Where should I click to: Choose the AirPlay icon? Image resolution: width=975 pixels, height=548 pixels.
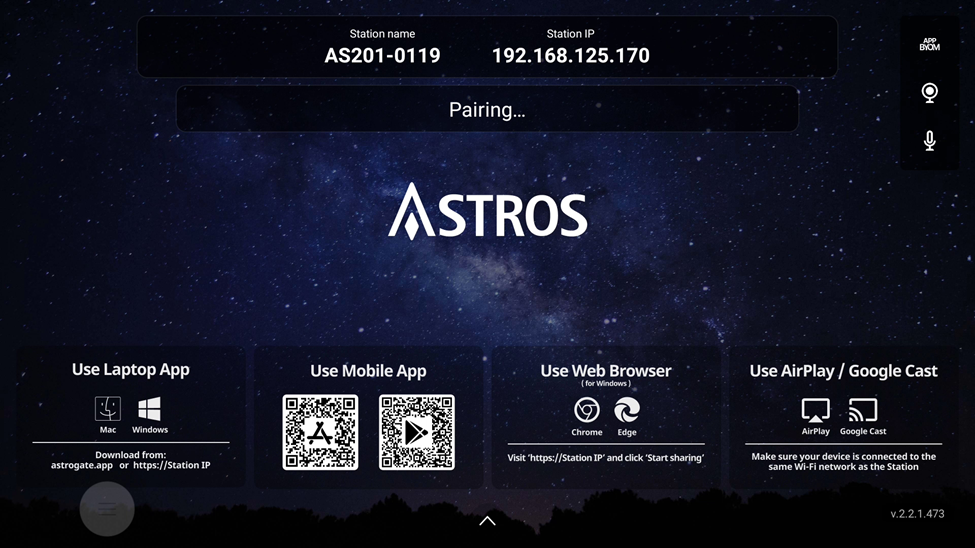tap(816, 410)
